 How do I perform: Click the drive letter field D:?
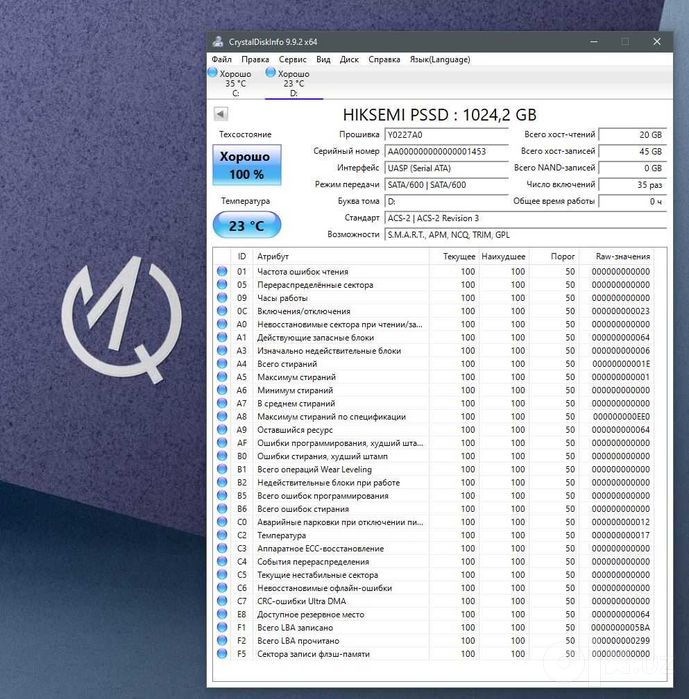[x=446, y=201]
